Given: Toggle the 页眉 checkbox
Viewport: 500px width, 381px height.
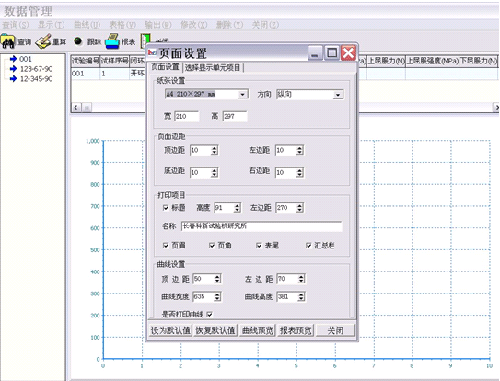Looking at the screenshot, I should click(x=166, y=245).
